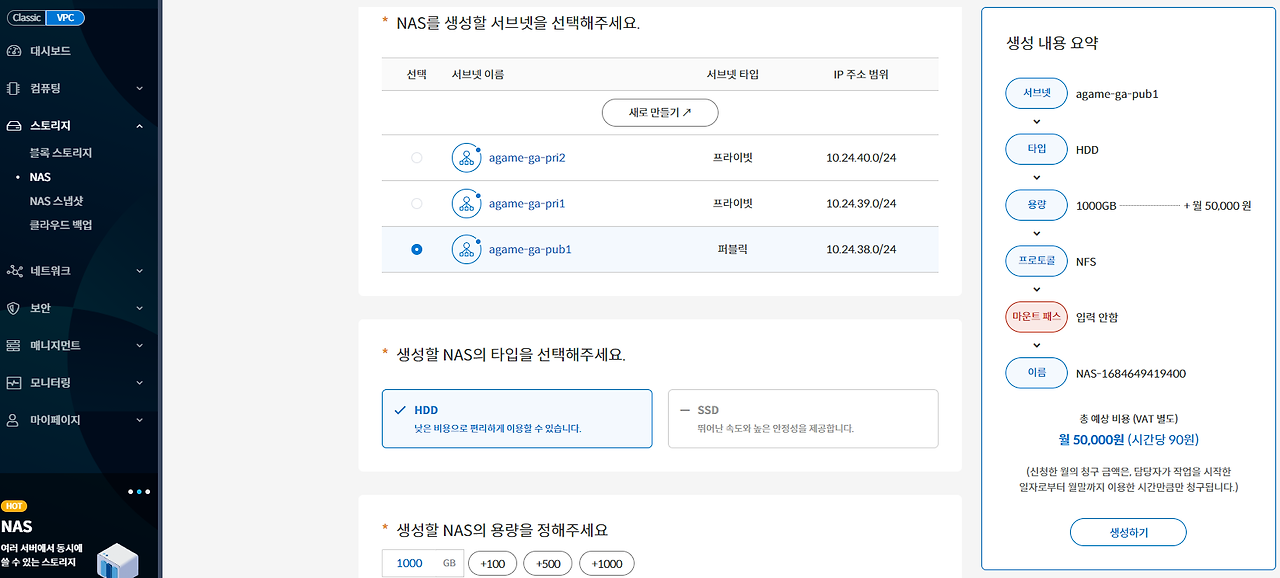The width and height of the screenshot is (1280, 578).
Task: Click the Network nodes icon in sidebar
Action: pyautogui.click(x=14, y=271)
